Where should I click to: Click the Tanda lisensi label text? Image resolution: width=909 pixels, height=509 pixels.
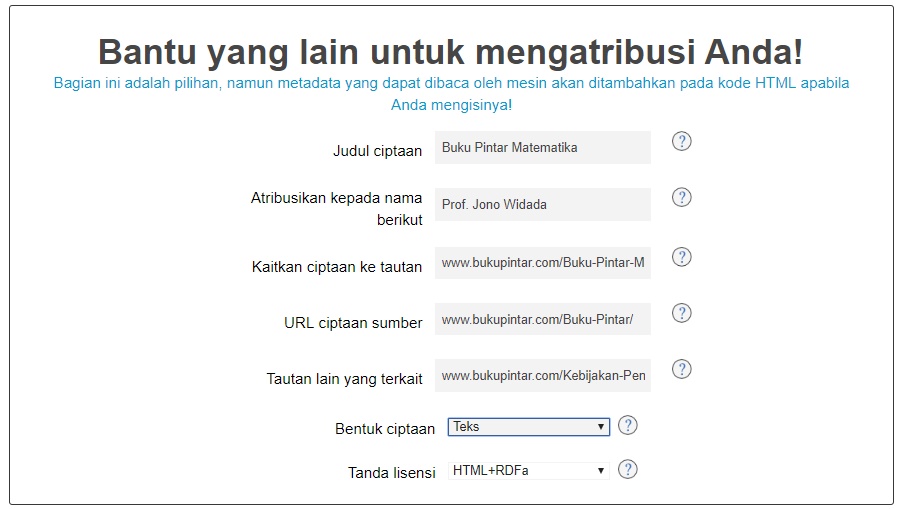click(x=391, y=473)
